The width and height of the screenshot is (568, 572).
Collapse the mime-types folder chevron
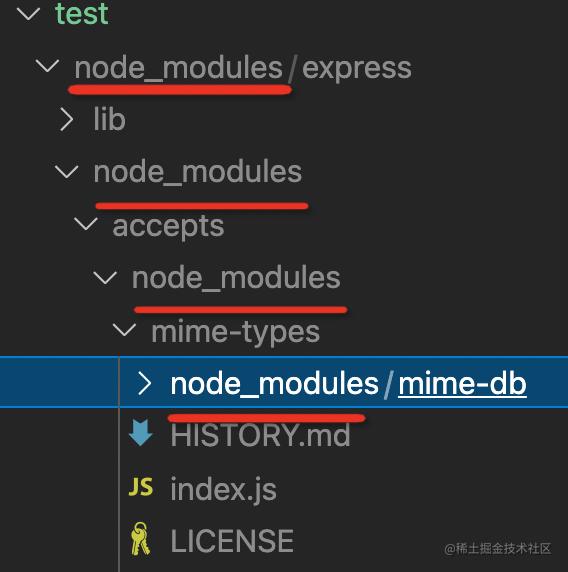[124, 329]
